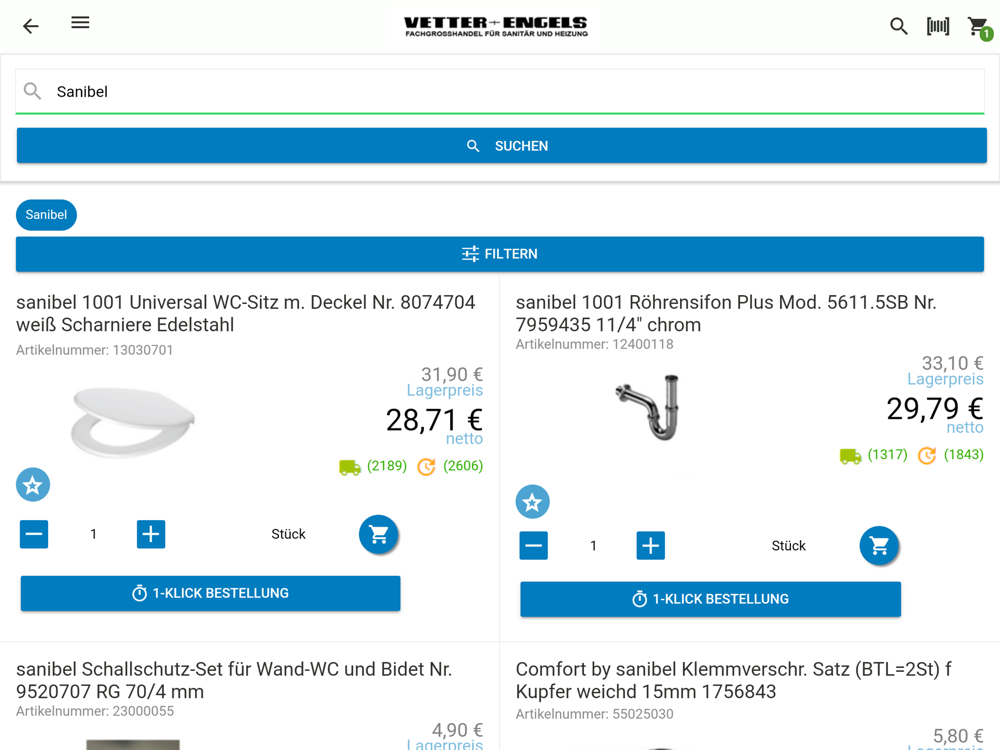Click into the Sanibel search field
Image resolution: width=1000 pixels, height=750 pixels.
[500, 92]
